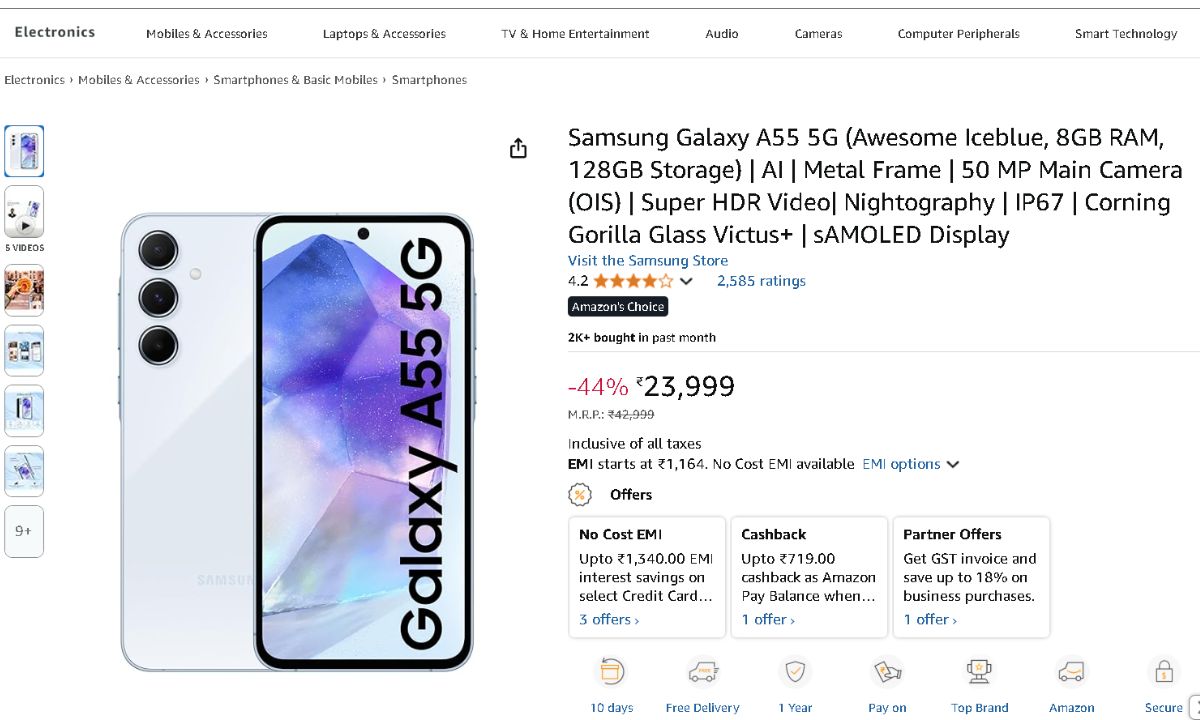The image size is (1200, 720).
Task: Click the Pay on Delivery icon
Action: [887, 671]
